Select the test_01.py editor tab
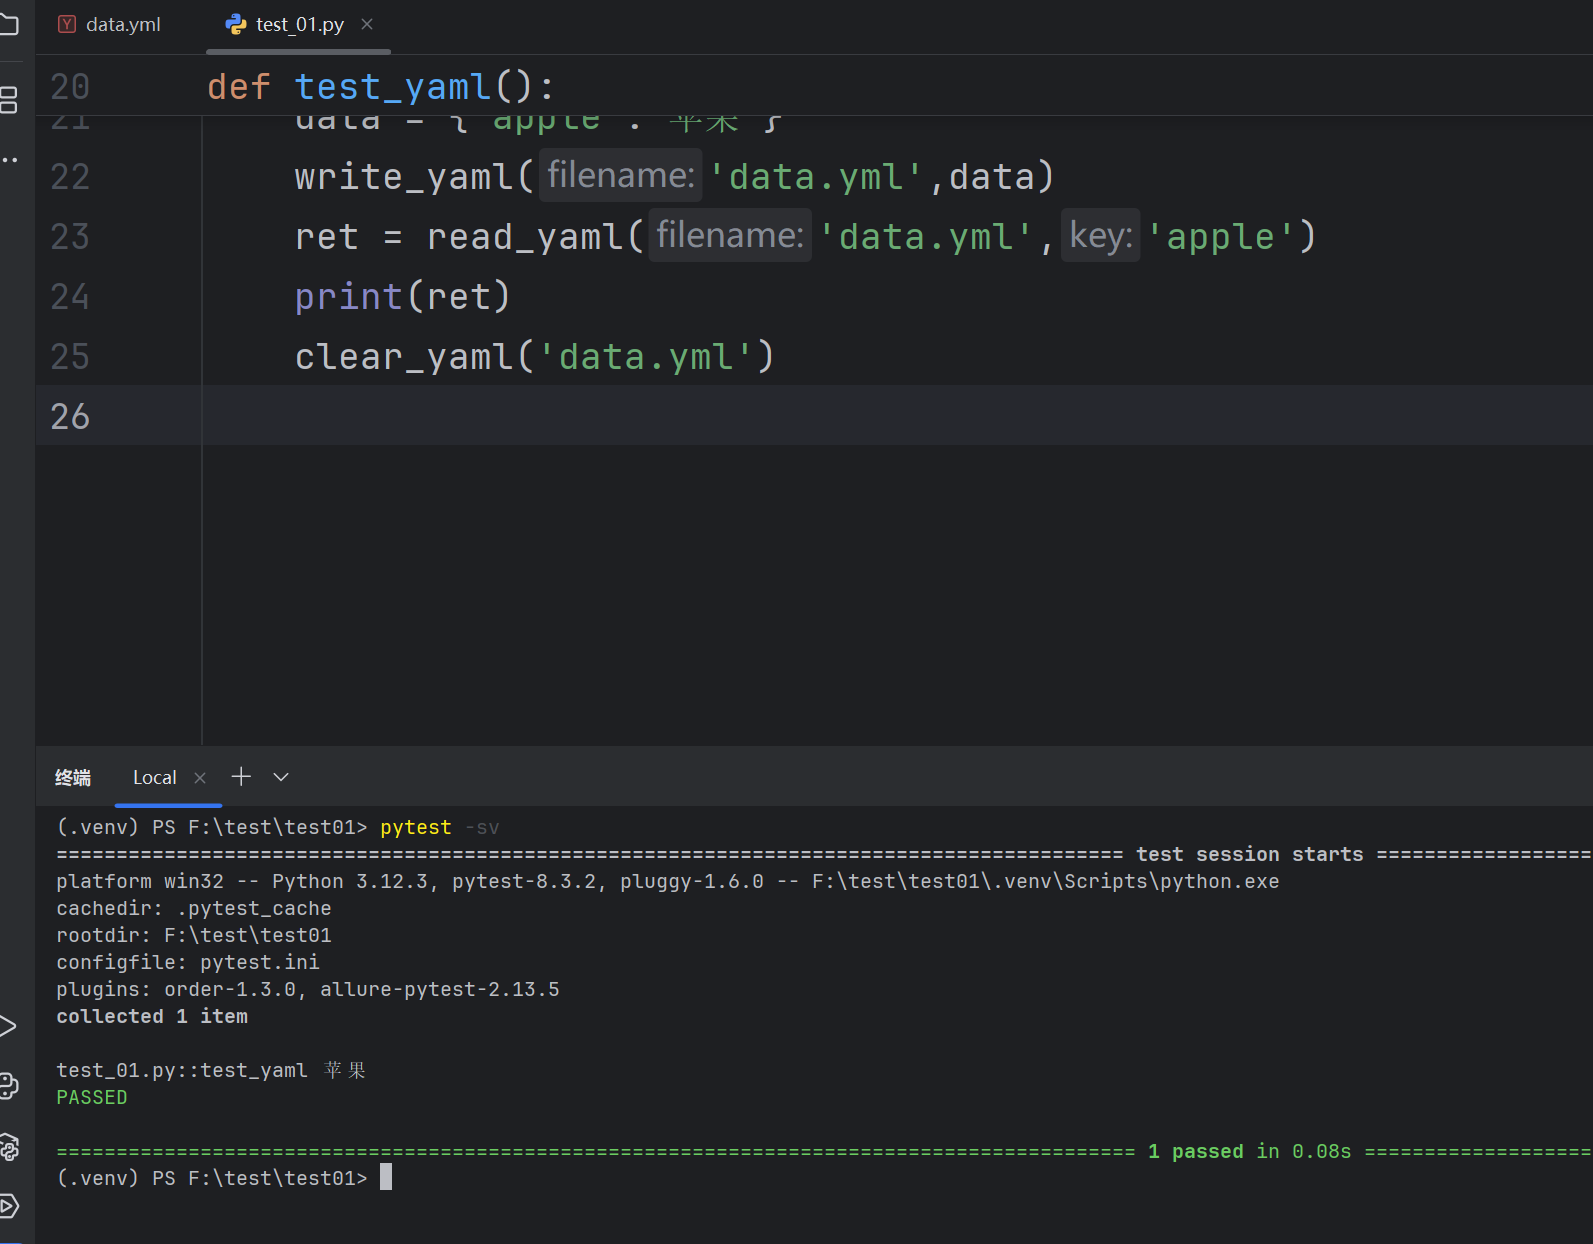 (x=299, y=24)
